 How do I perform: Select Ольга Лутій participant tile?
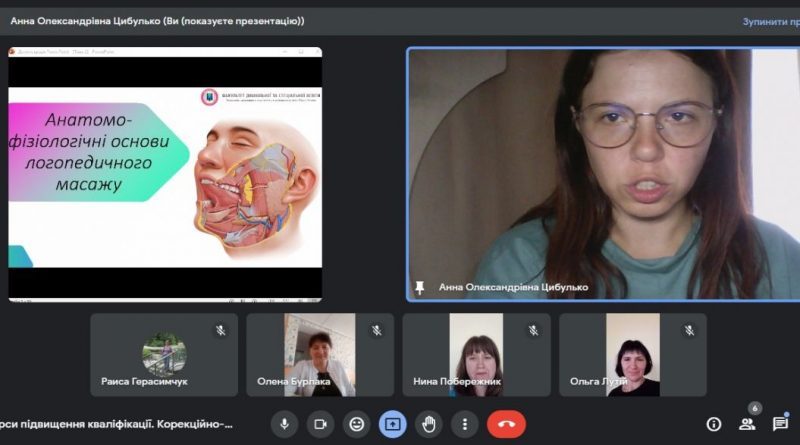tap(633, 355)
